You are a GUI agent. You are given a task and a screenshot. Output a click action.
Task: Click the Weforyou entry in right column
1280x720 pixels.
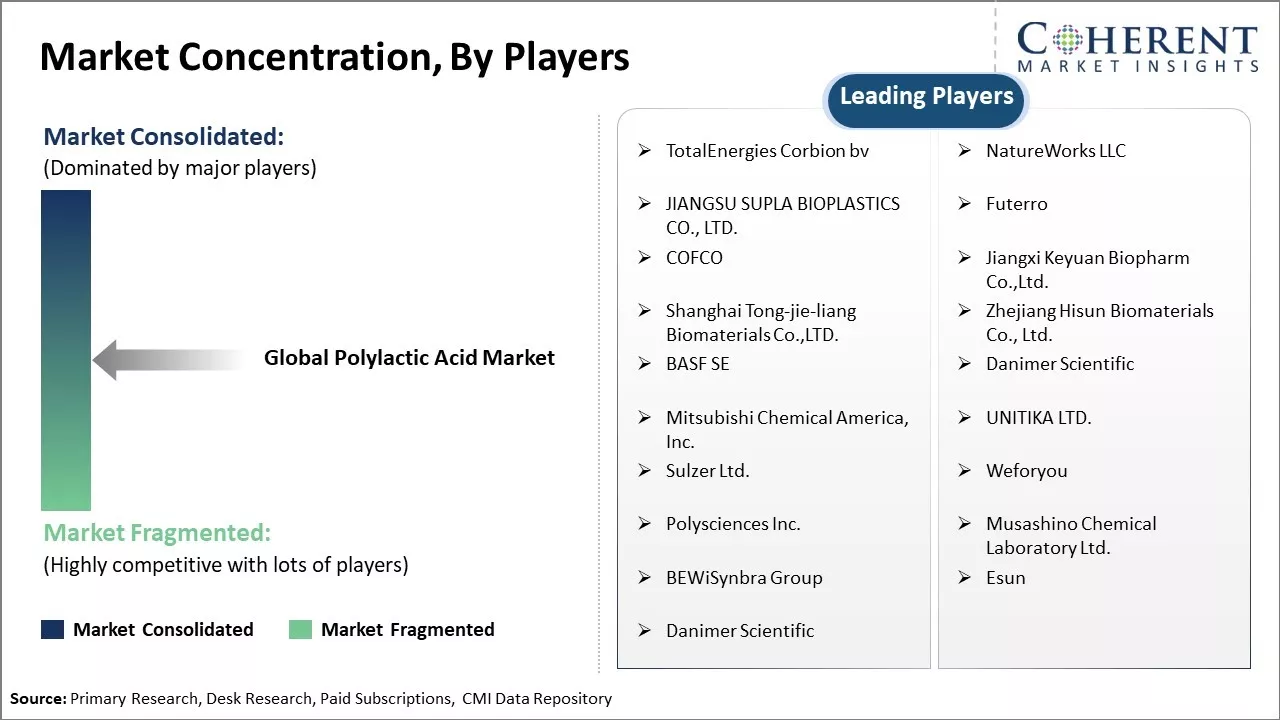[1026, 471]
